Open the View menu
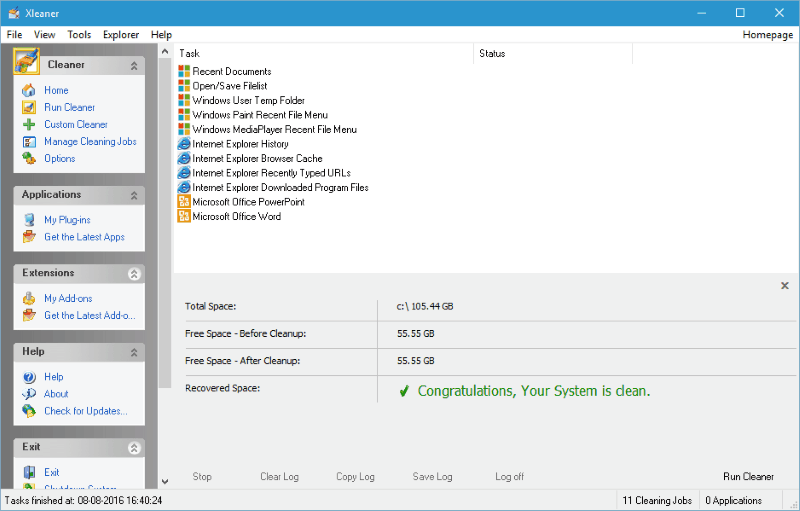800x511 pixels. (x=44, y=35)
